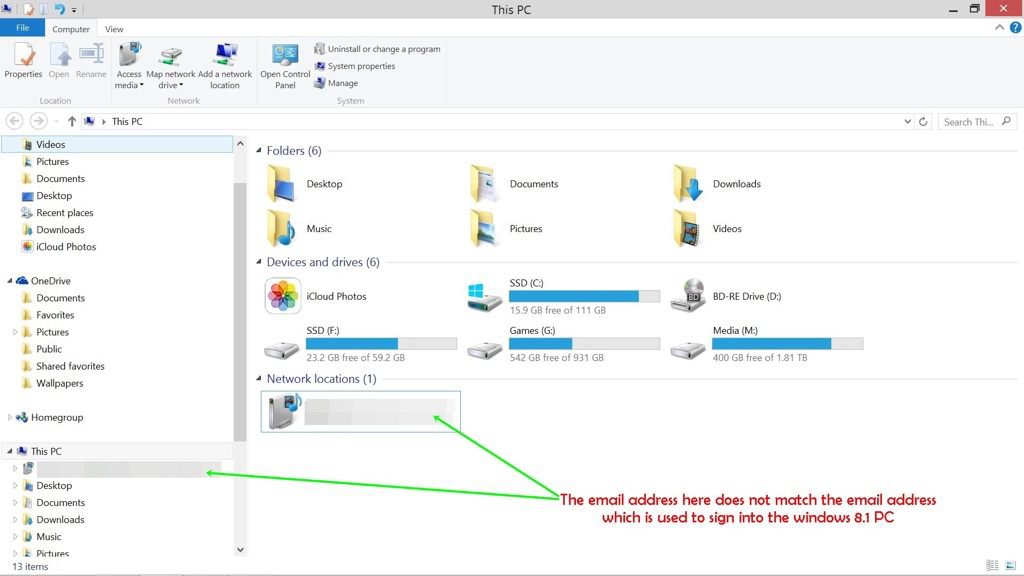Select the SSD (C:) drive
Viewport: 1024px width, 576px height.
pos(564,296)
